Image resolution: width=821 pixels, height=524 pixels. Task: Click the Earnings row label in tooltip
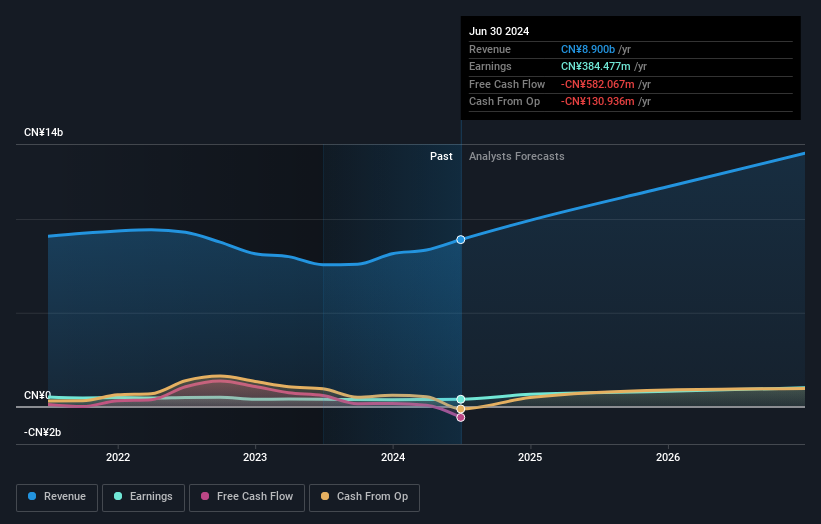(x=490, y=66)
